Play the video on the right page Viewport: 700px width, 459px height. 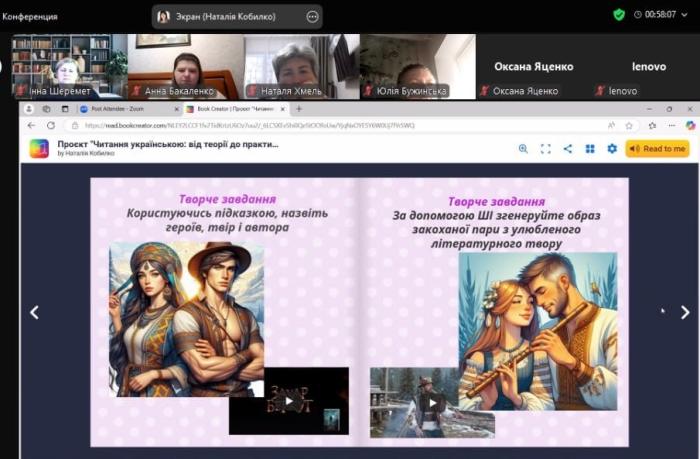(431, 404)
